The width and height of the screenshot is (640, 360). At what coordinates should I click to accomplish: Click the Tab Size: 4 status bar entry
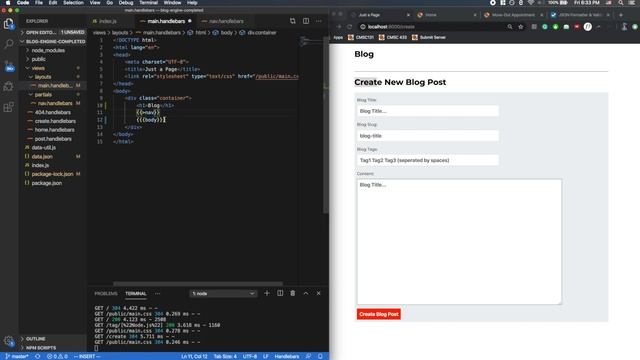click(225, 356)
